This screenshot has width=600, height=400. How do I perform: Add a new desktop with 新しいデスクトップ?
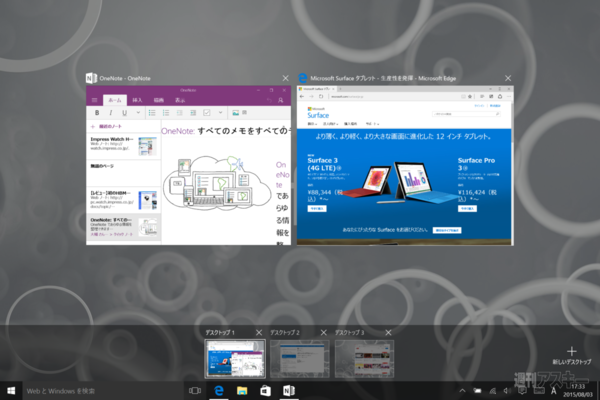[572, 356]
